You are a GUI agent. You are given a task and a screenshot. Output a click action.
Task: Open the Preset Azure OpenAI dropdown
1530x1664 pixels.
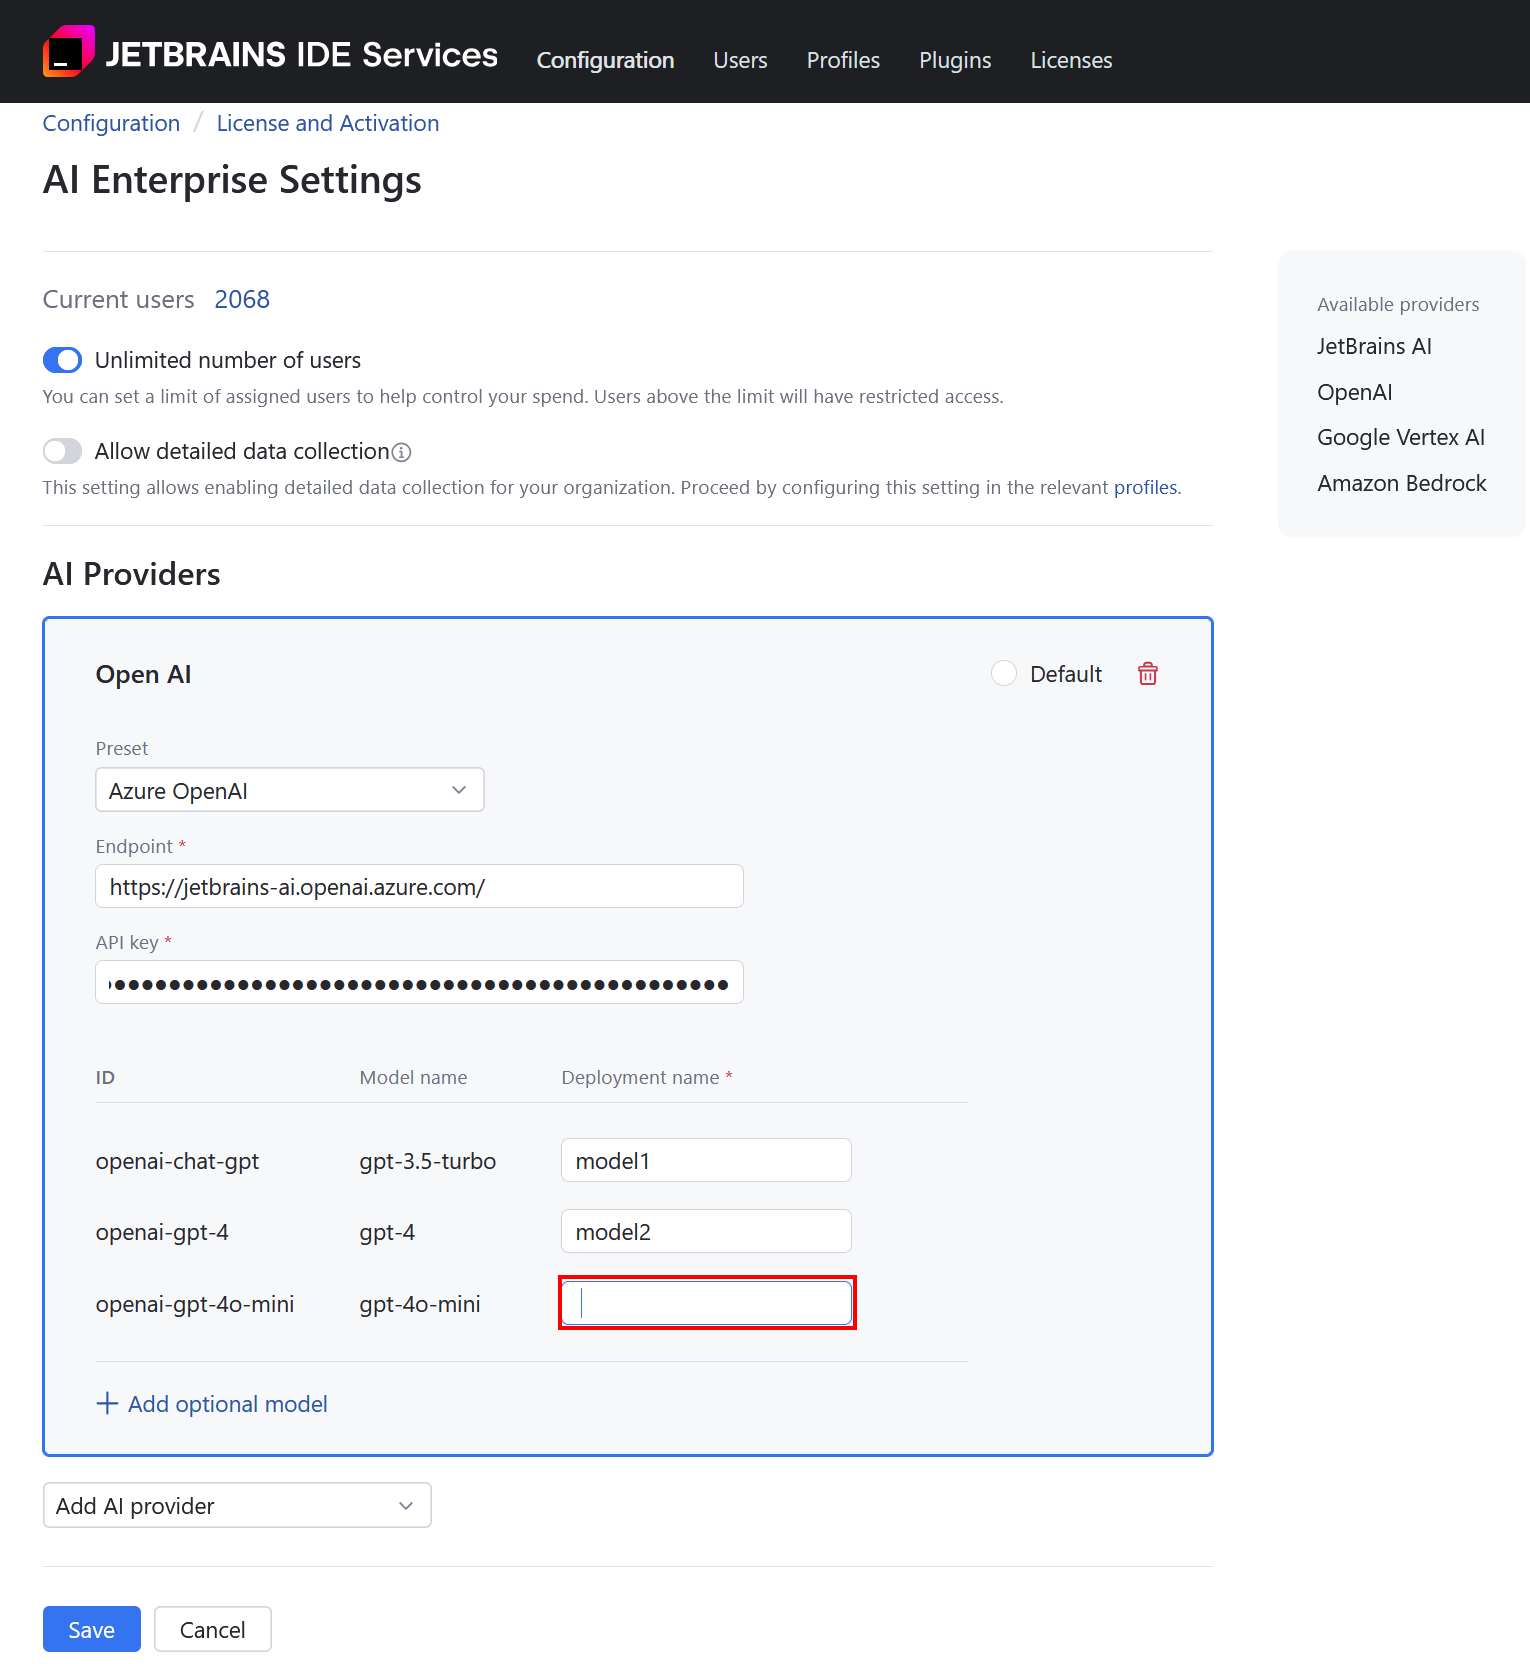tap(290, 790)
